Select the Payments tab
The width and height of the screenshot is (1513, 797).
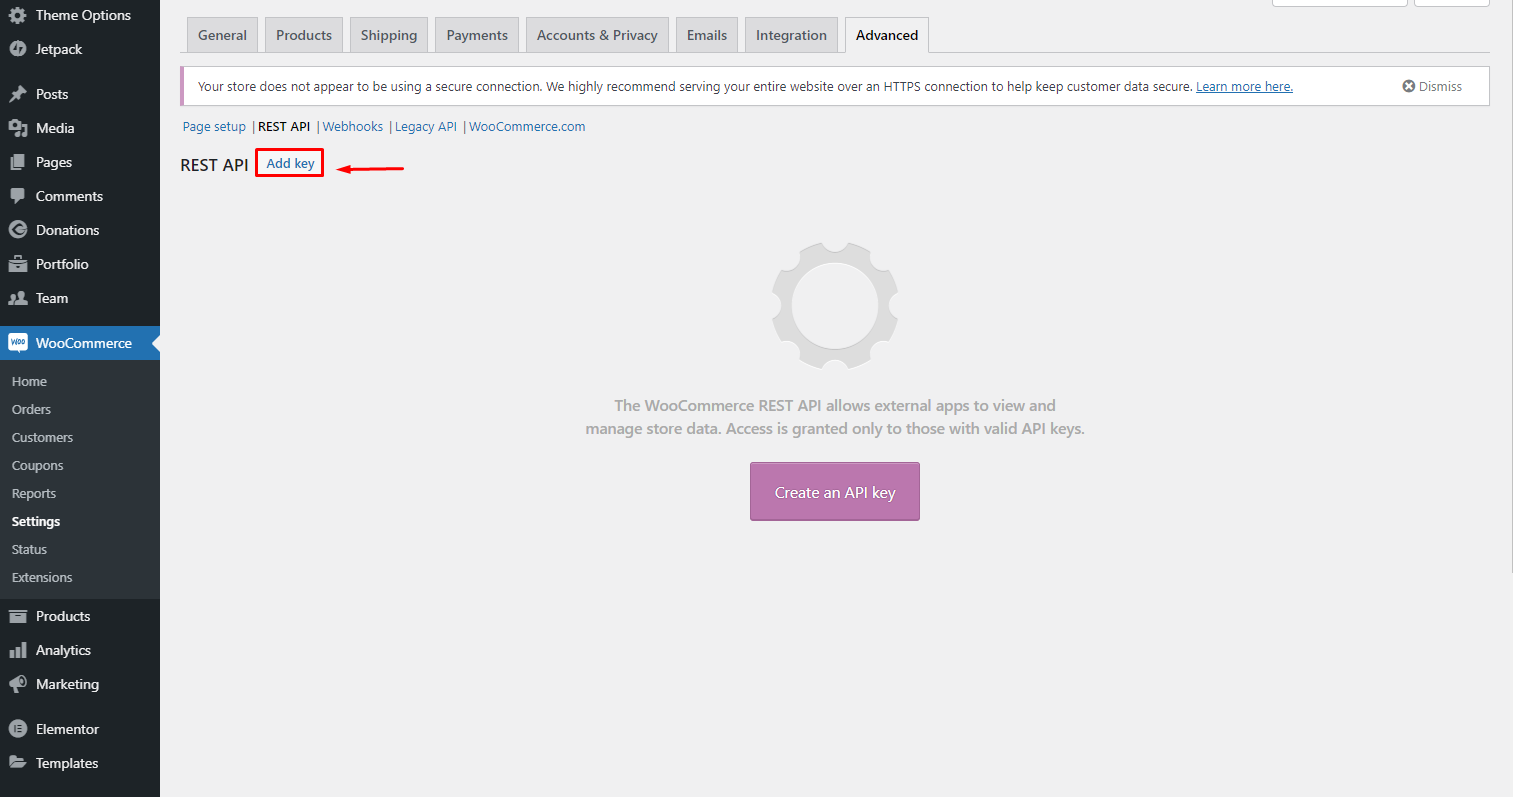(477, 35)
